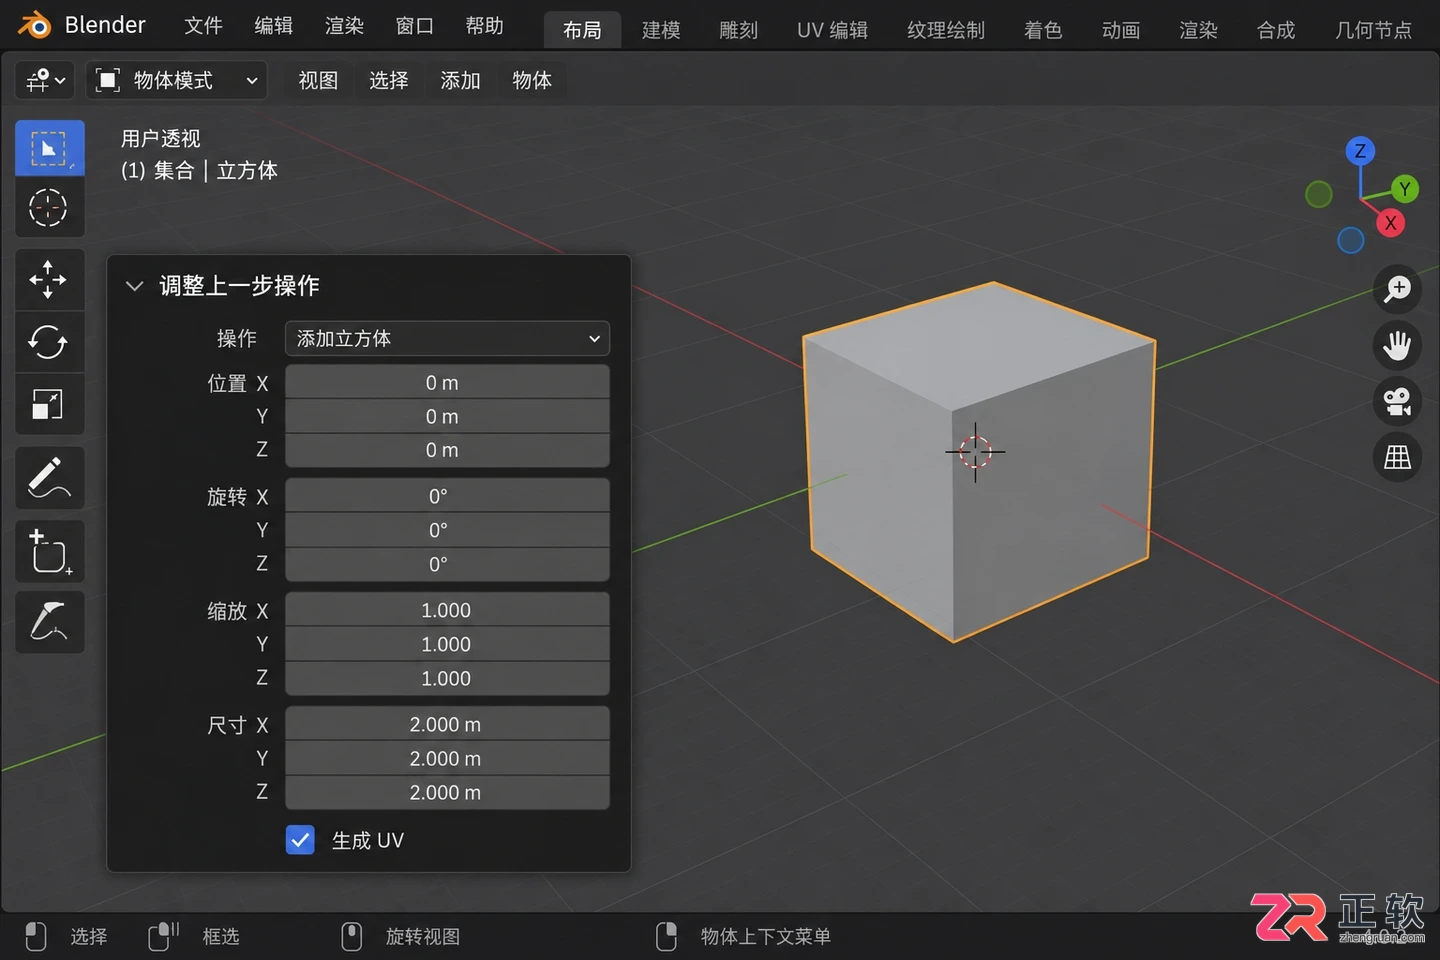The image size is (1440, 960).
Task: Switch perspective/orthographic grid icon
Action: (x=1397, y=458)
